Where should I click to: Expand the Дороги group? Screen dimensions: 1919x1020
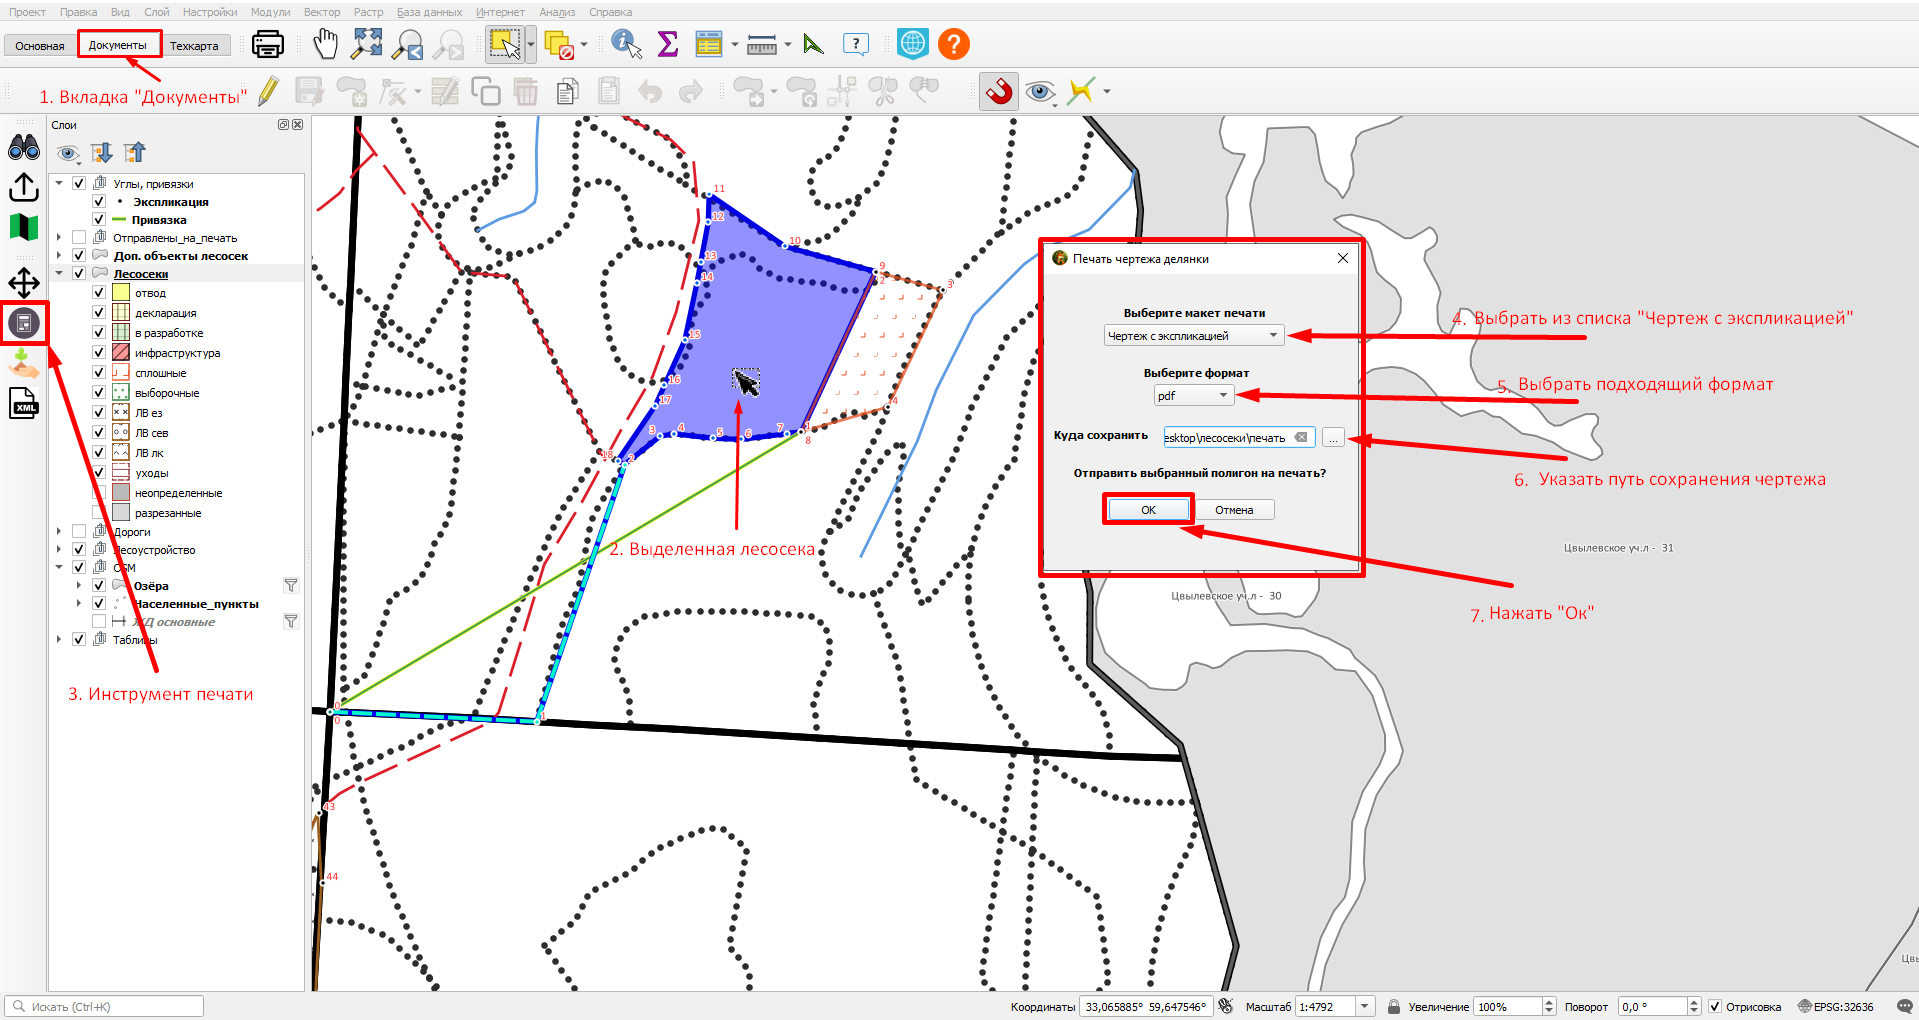[59, 532]
